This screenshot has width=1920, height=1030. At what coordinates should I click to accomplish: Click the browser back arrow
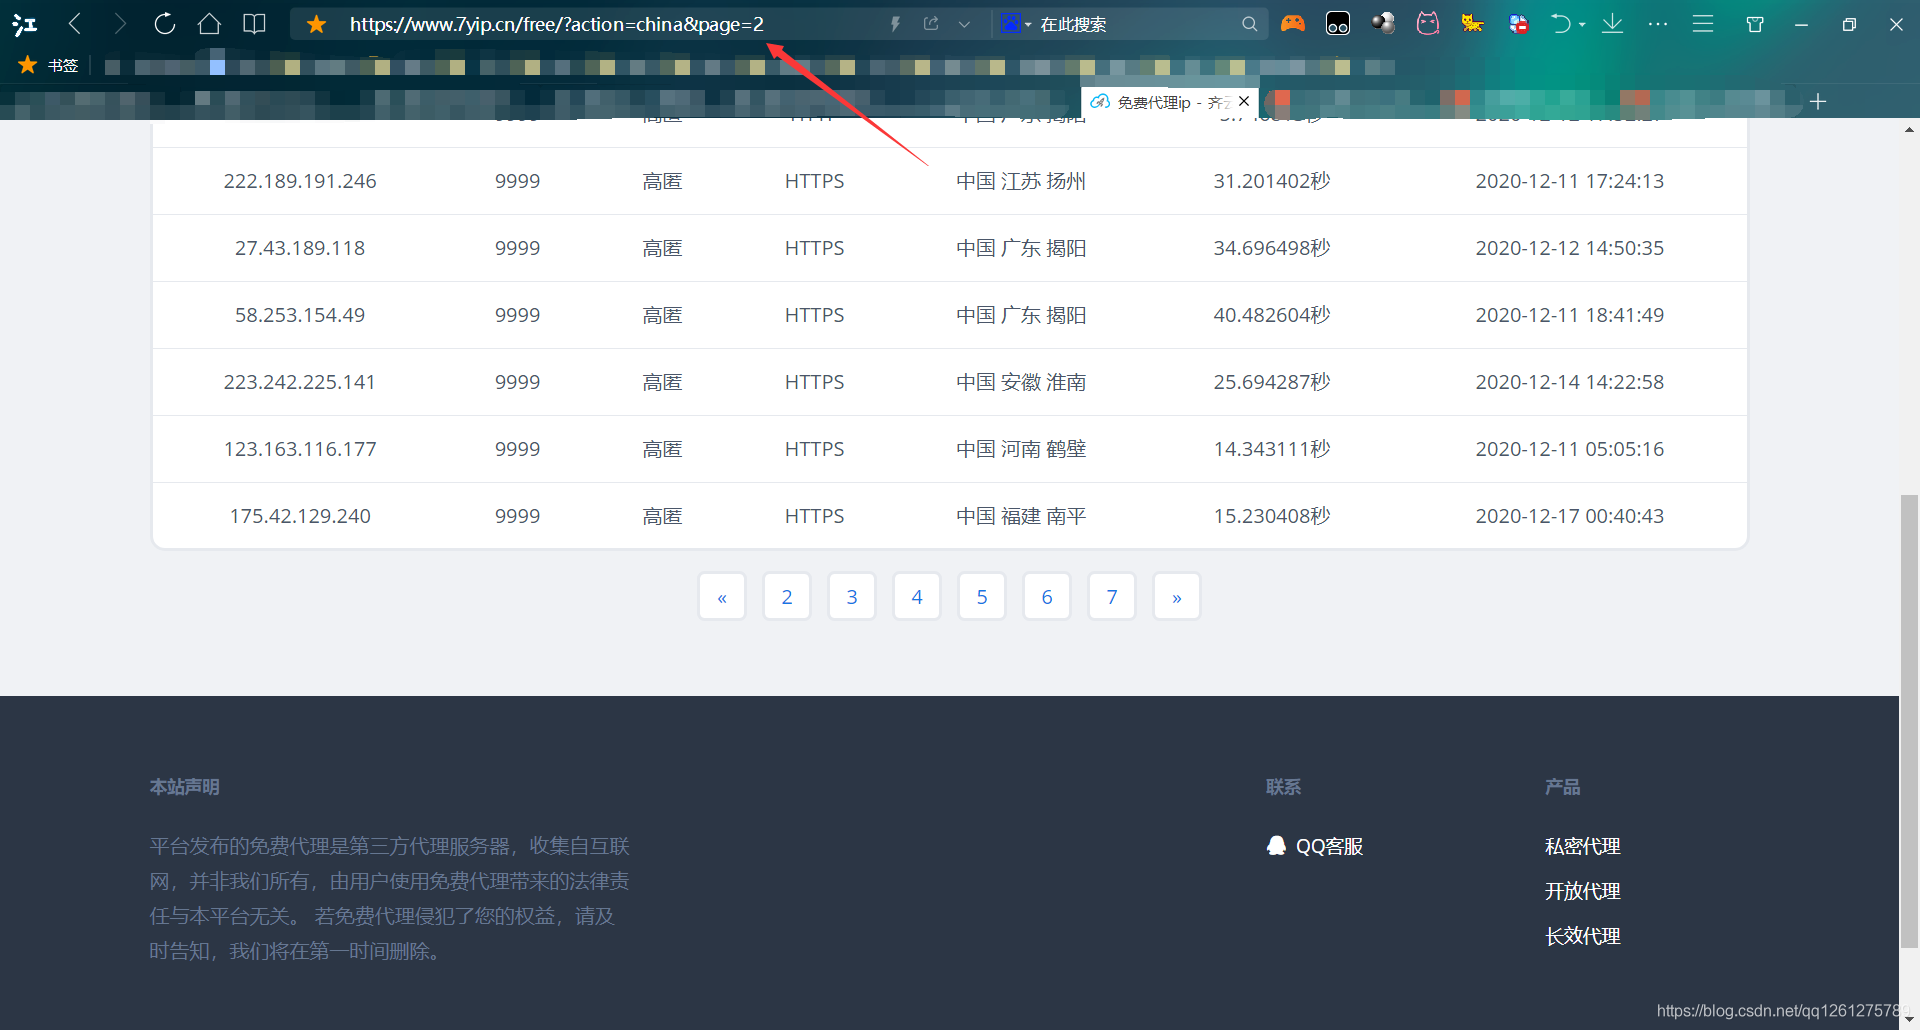point(74,23)
